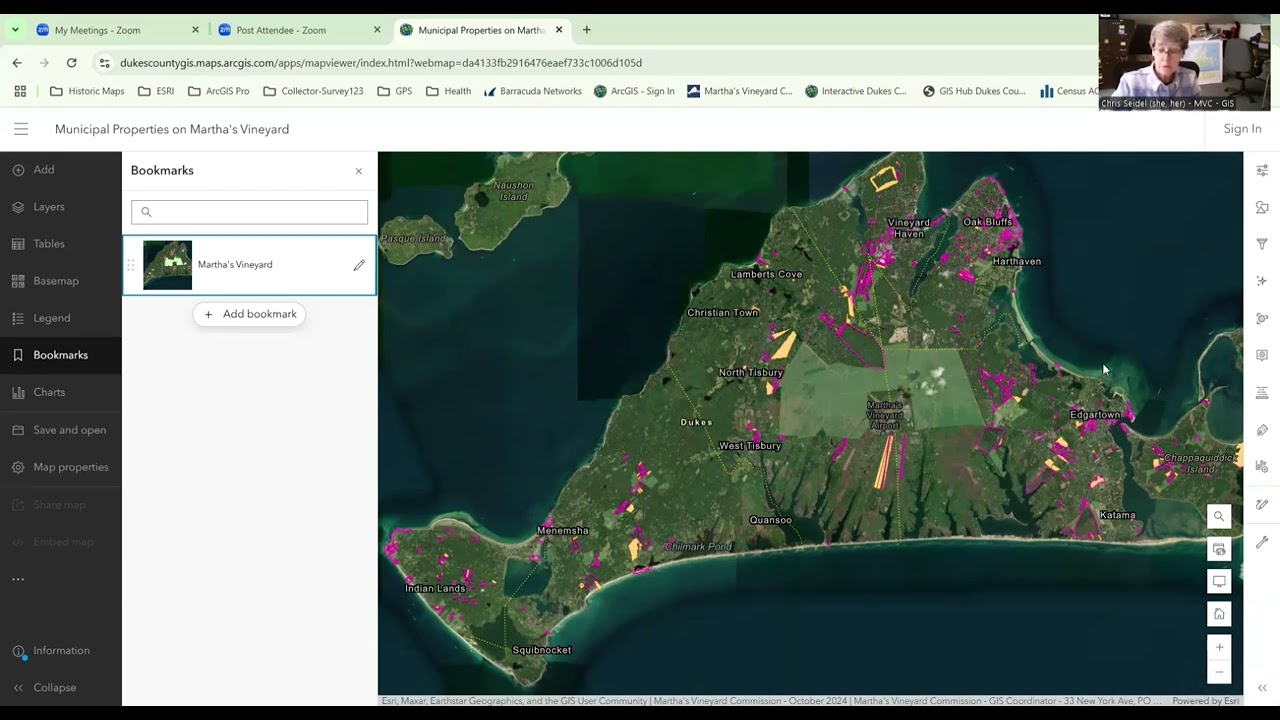This screenshot has height=720, width=1280.
Task: Return map to Home extent
Action: (1219, 614)
